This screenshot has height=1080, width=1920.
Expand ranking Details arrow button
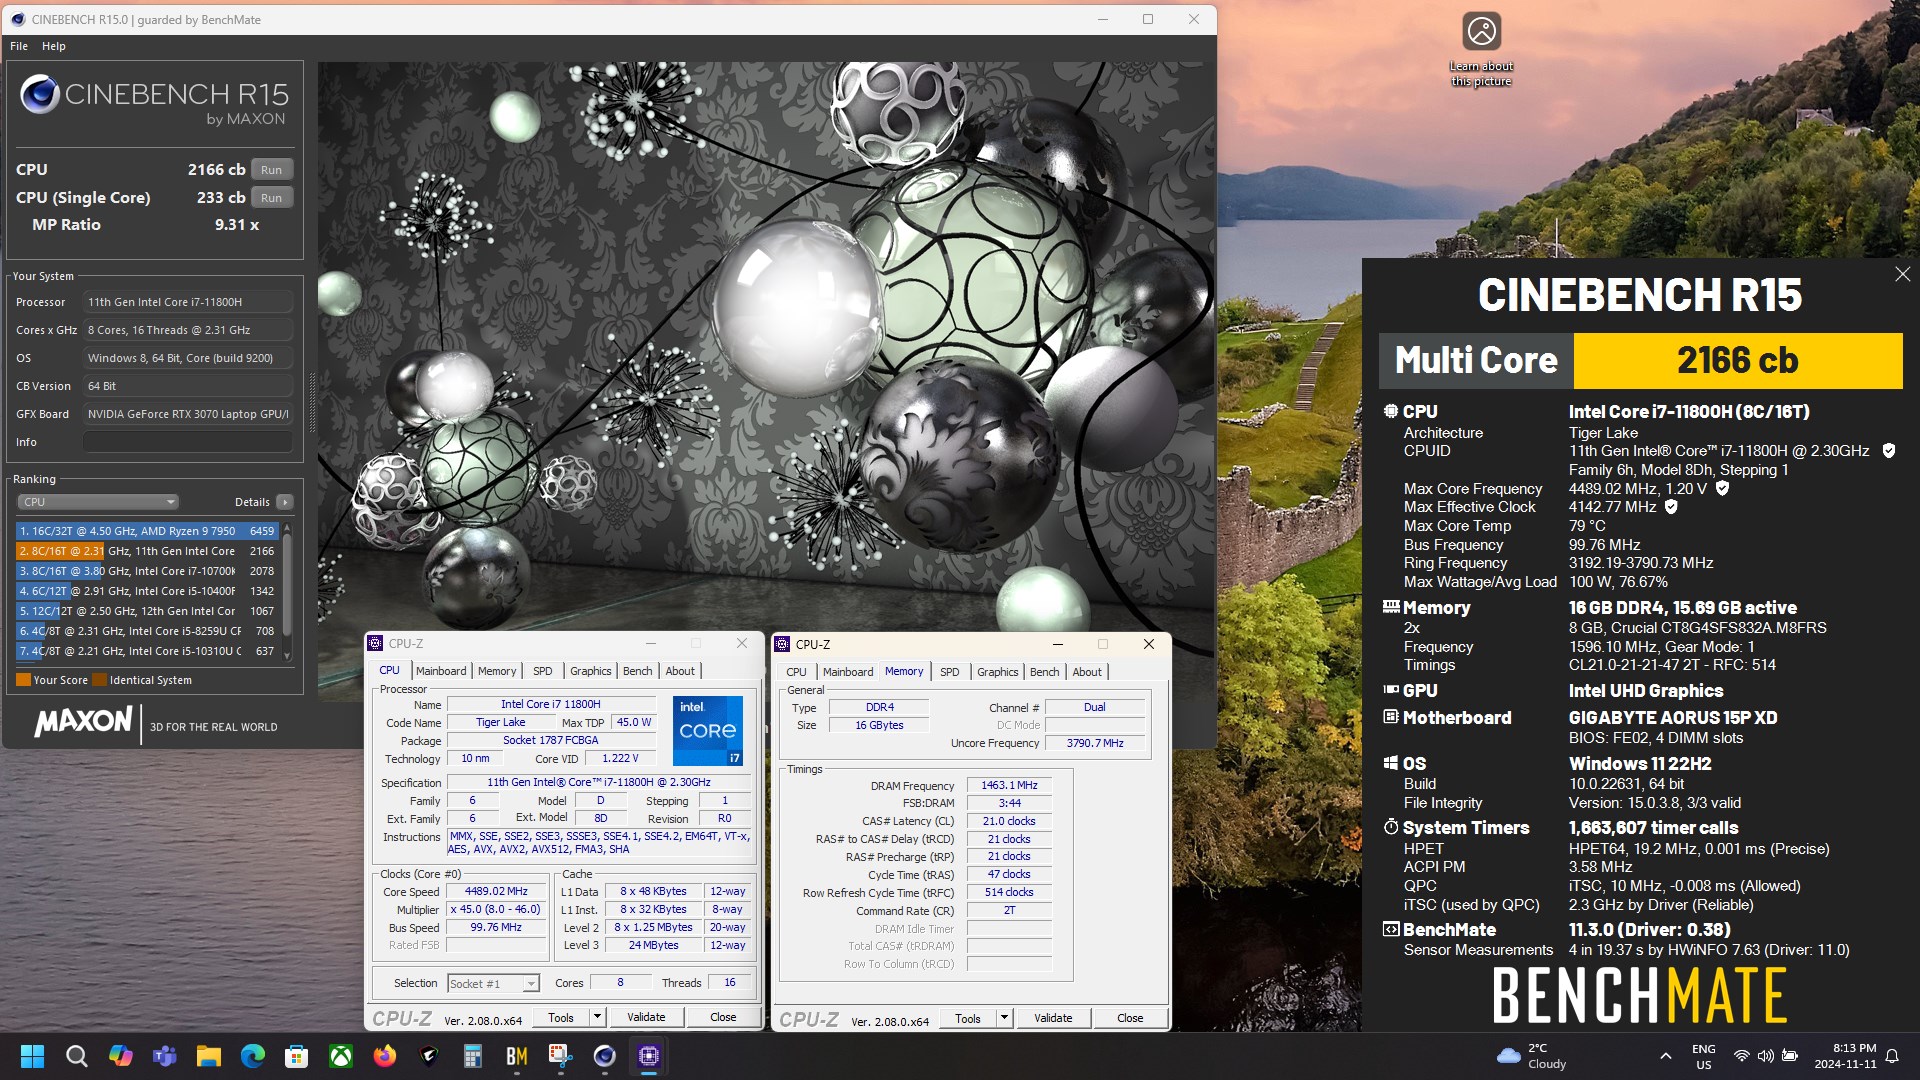coord(285,502)
